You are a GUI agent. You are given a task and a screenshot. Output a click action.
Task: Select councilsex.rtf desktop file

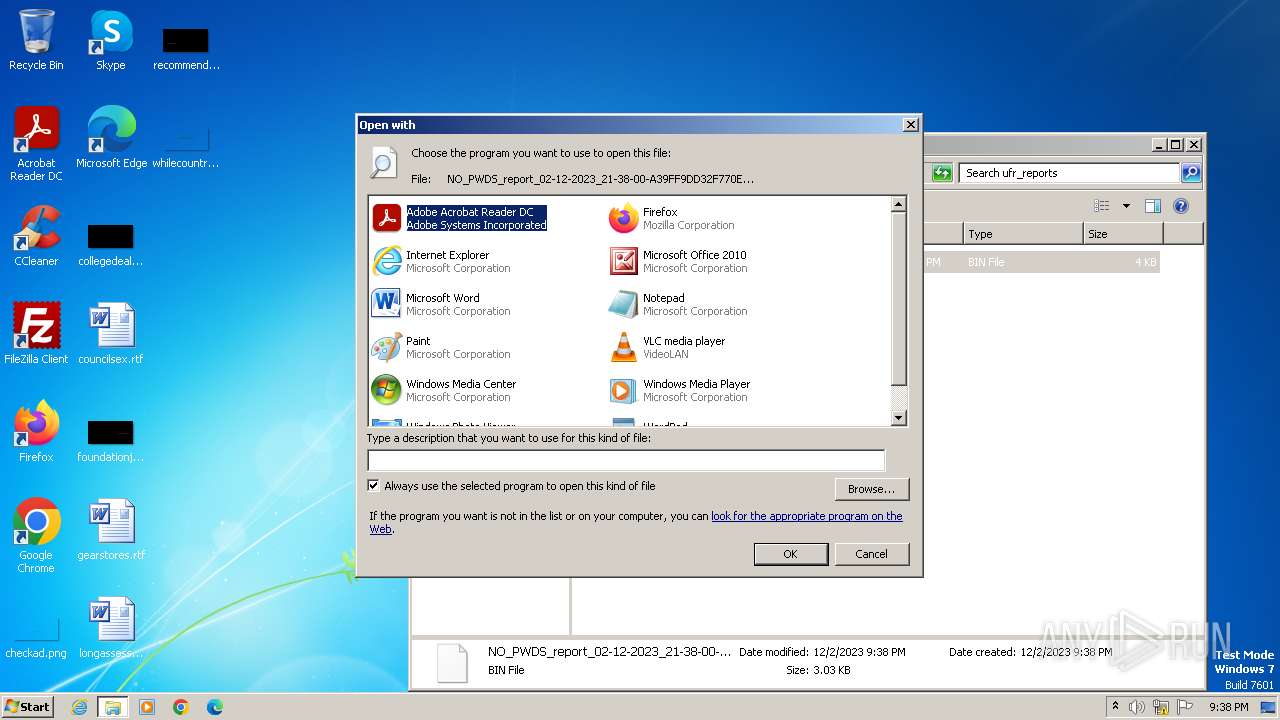tap(111, 334)
